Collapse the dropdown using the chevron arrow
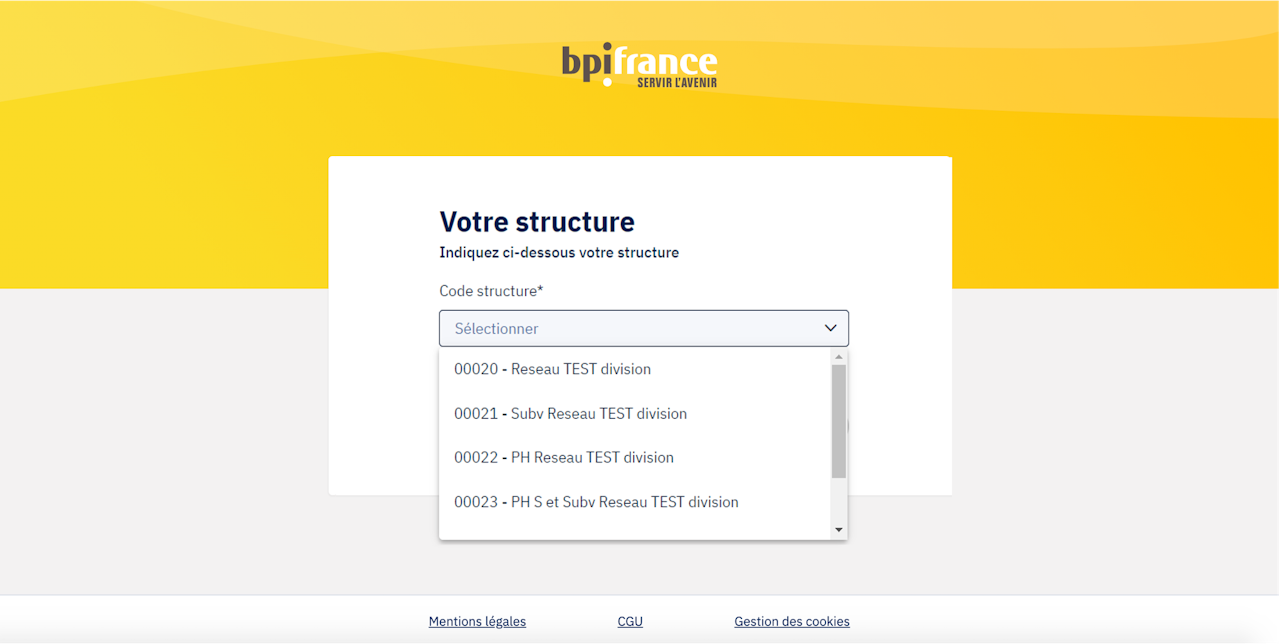Image resolution: width=1280 pixels, height=644 pixels. [830, 328]
